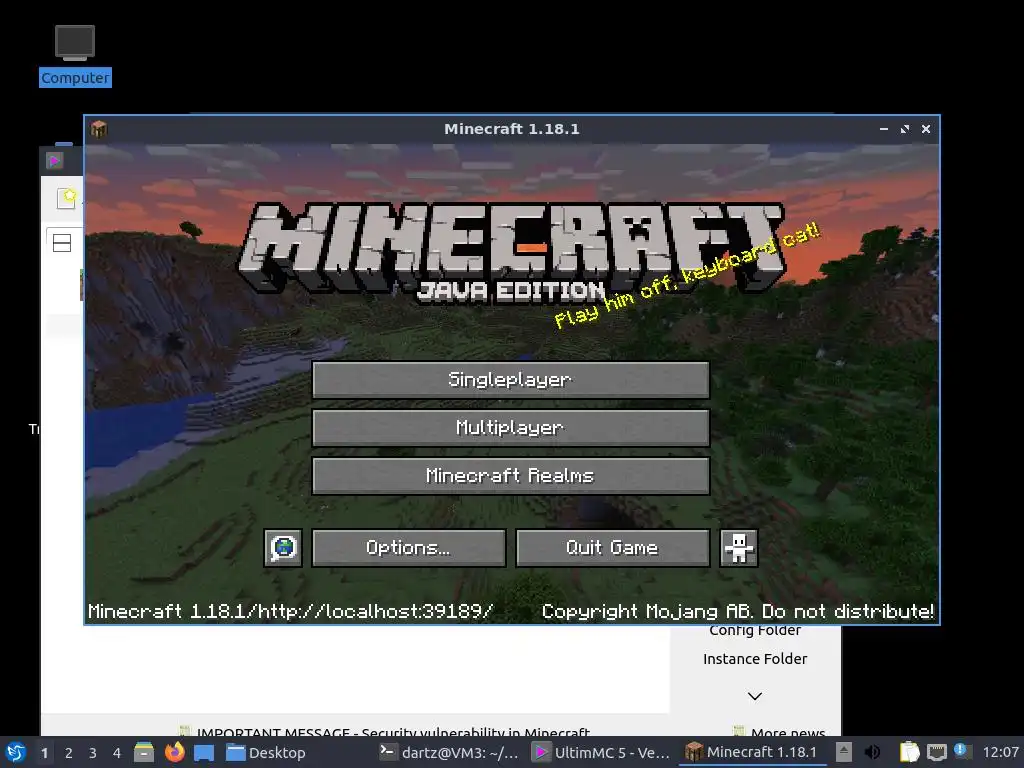Click the Minecraft 1.18.1 taskbar entry

pos(753,752)
